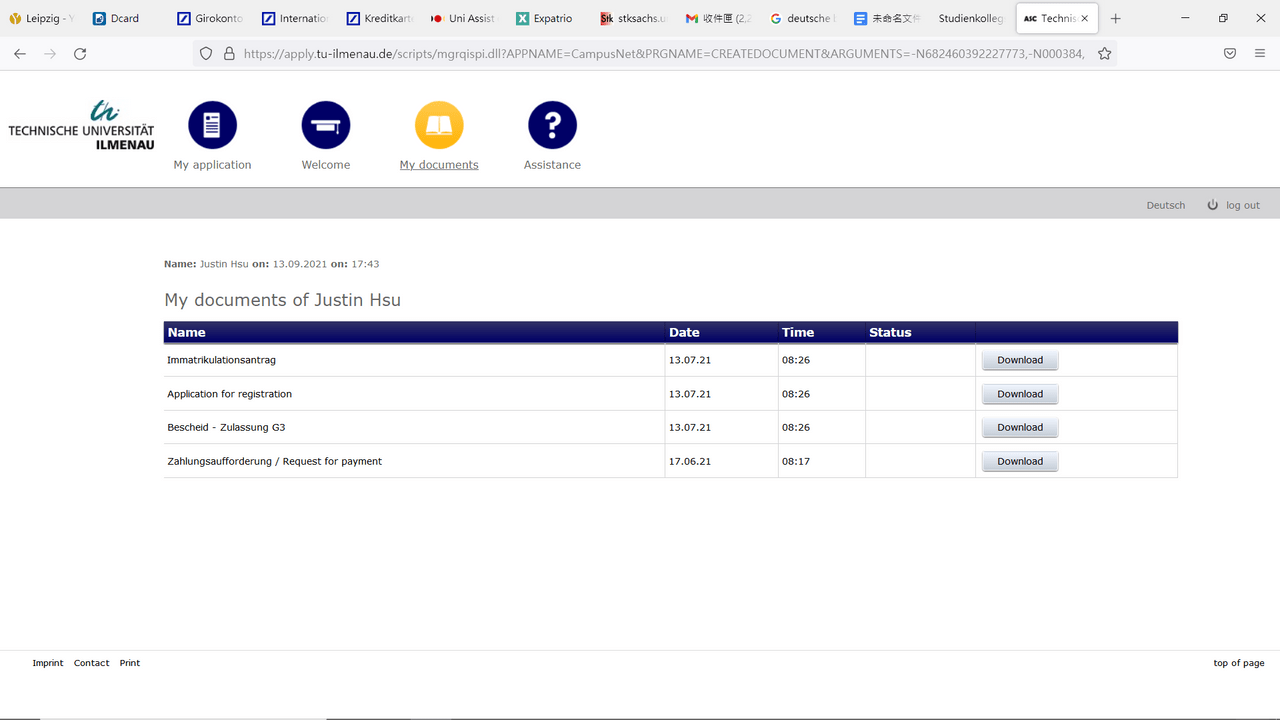Jump to top of page link
Viewport: 1280px width, 720px height.
1239,663
